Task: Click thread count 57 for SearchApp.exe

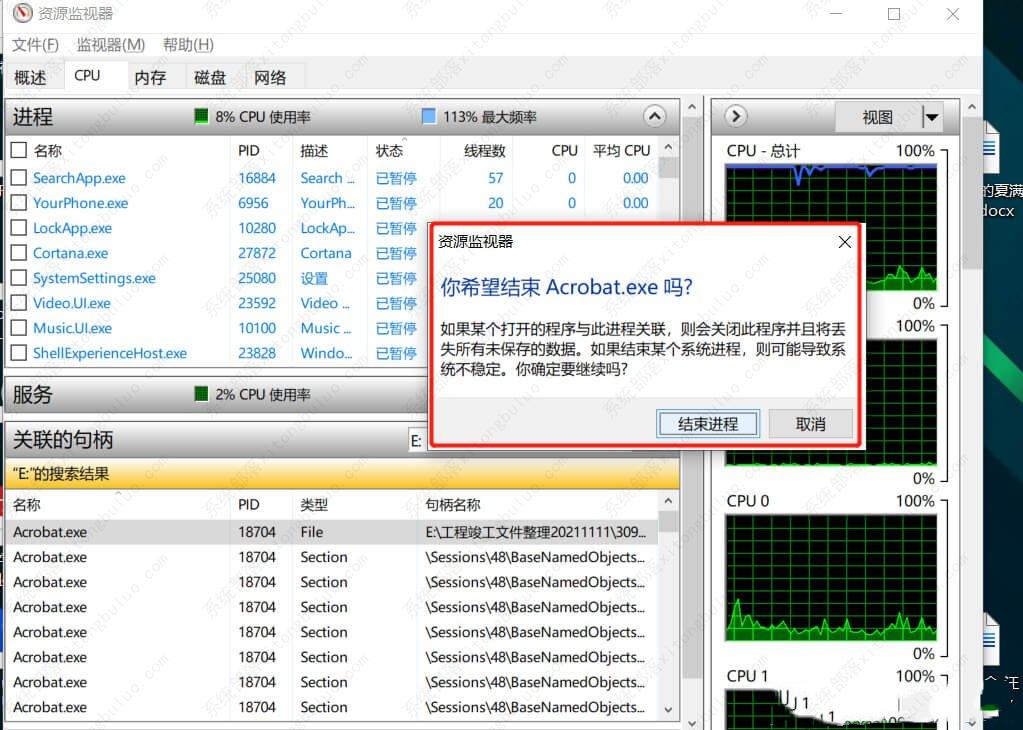Action: (496, 178)
